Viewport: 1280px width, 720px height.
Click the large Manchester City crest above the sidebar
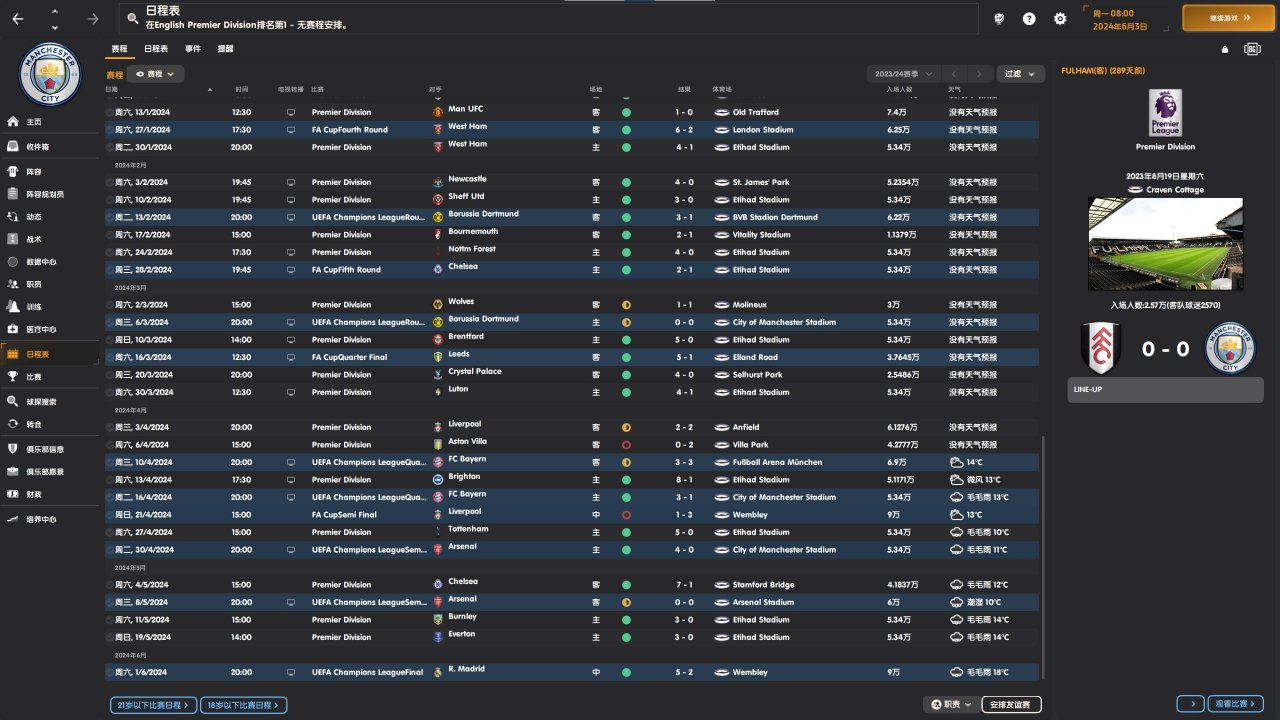coord(49,73)
